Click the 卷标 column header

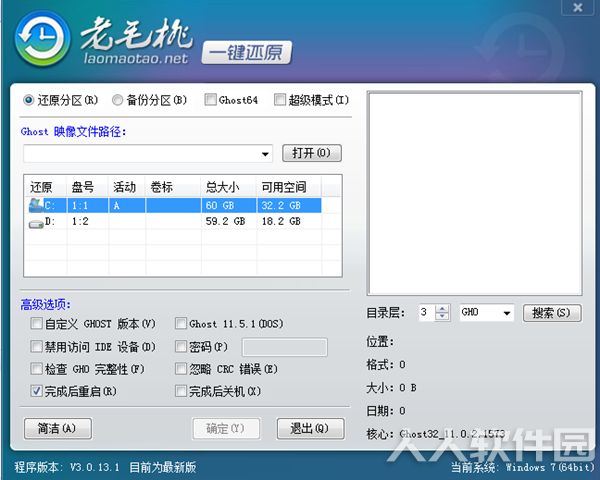point(173,187)
